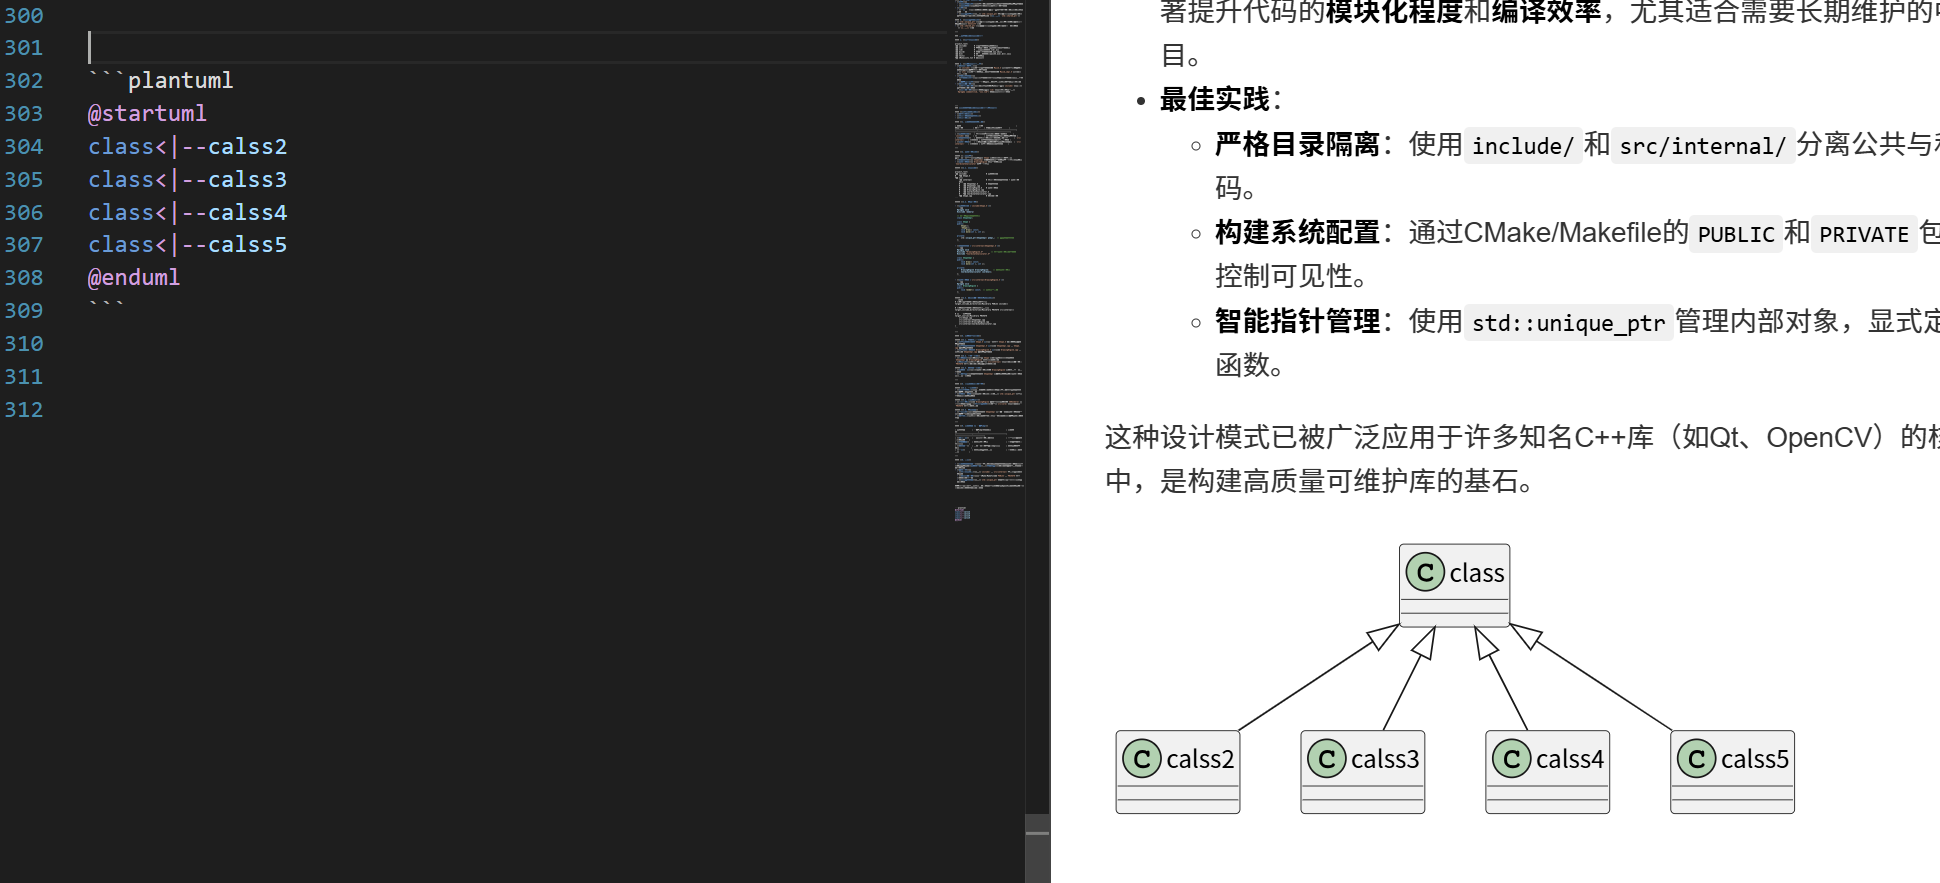Click line number 308 in the gutter

click(24, 277)
